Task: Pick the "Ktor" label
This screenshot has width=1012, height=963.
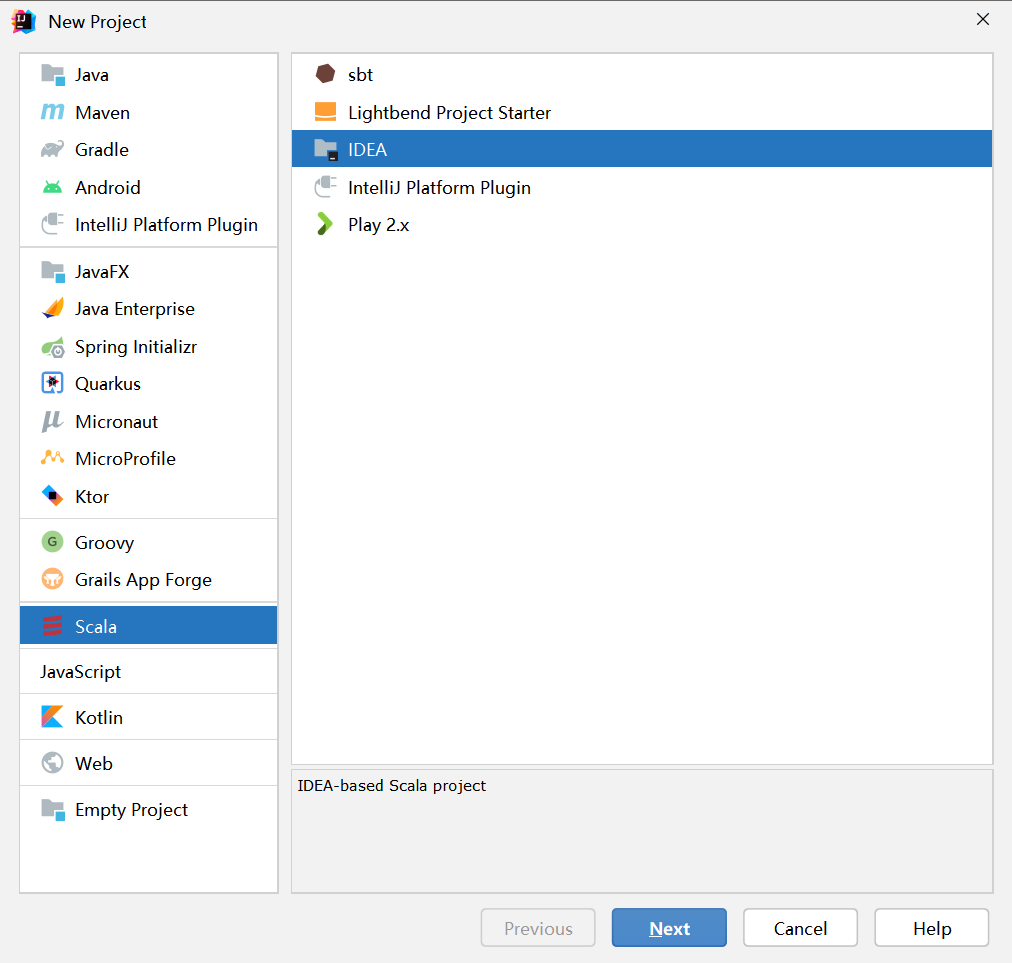Action: click(x=92, y=497)
